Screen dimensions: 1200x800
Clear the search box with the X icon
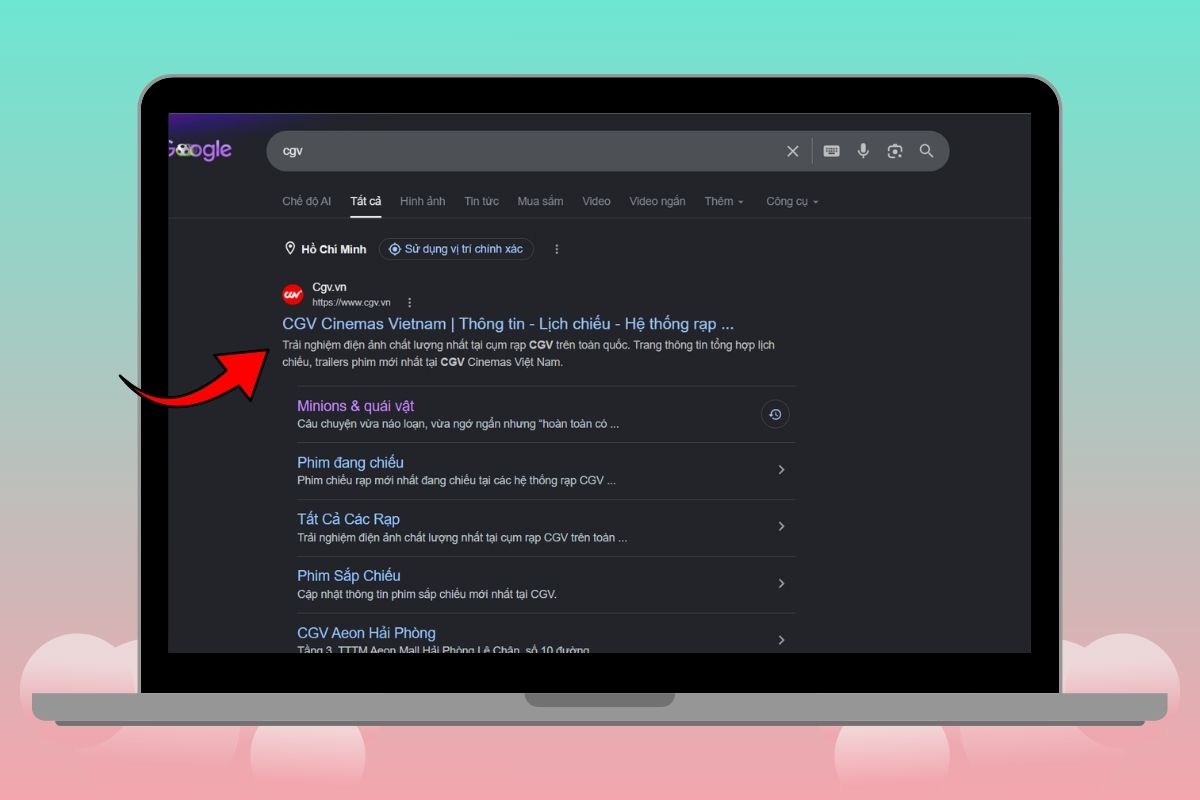[793, 151]
